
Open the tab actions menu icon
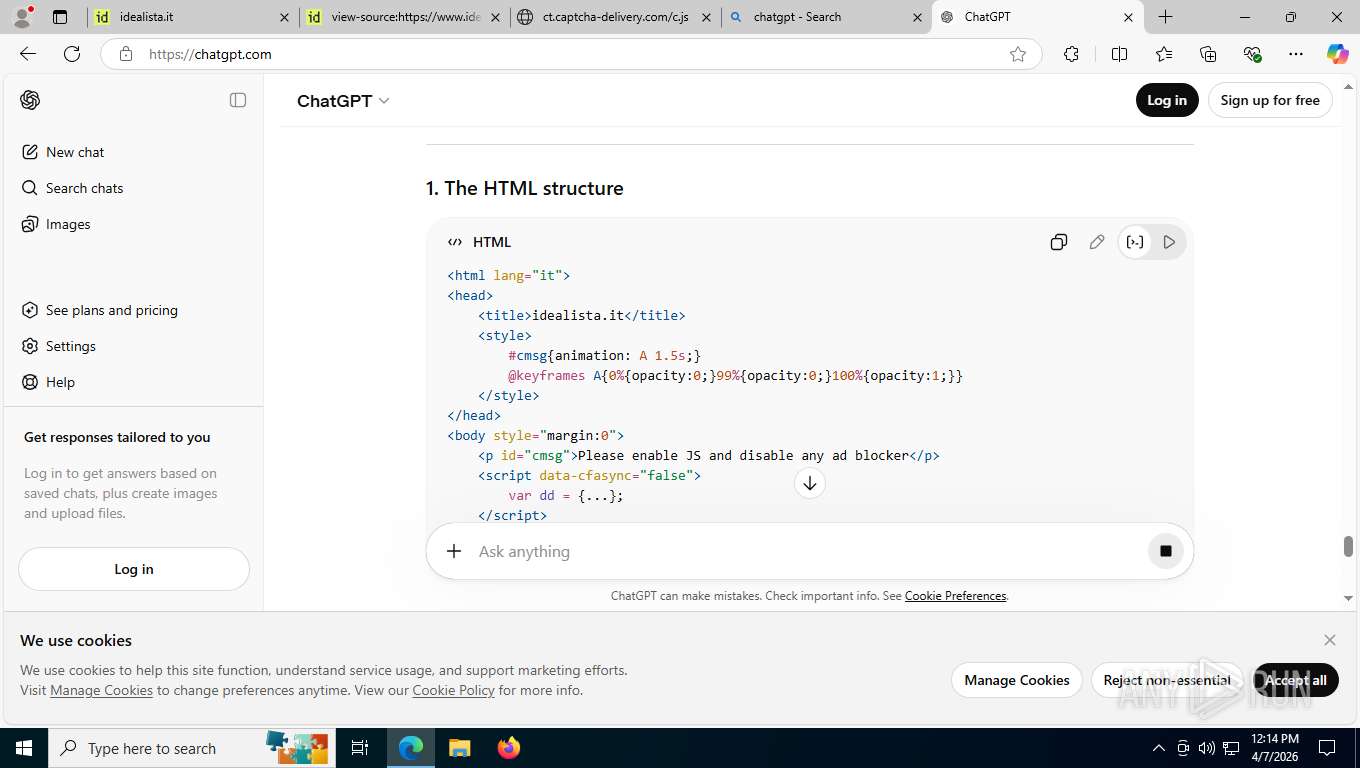tap(60, 17)
